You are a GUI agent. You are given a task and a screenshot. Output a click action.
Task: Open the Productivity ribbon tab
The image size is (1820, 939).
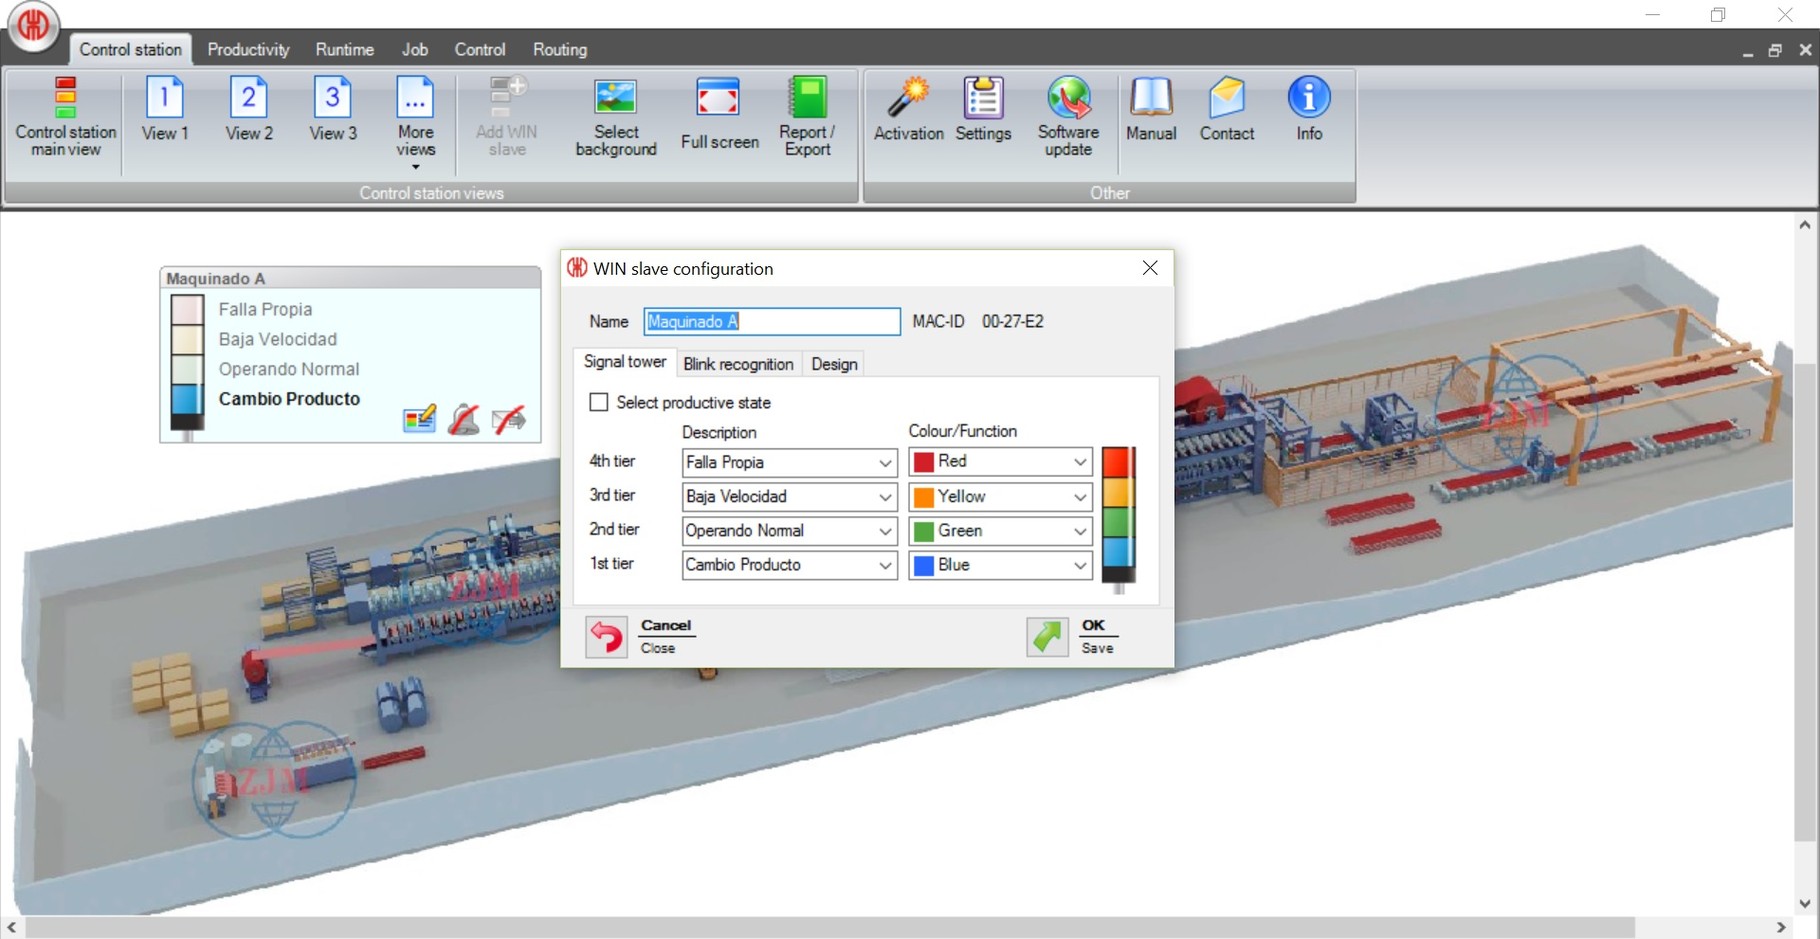pos(248,49)
